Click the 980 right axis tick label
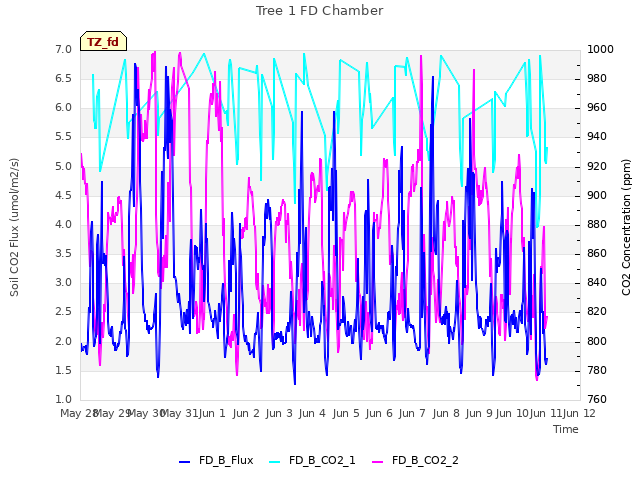 (x=597, y=78)
